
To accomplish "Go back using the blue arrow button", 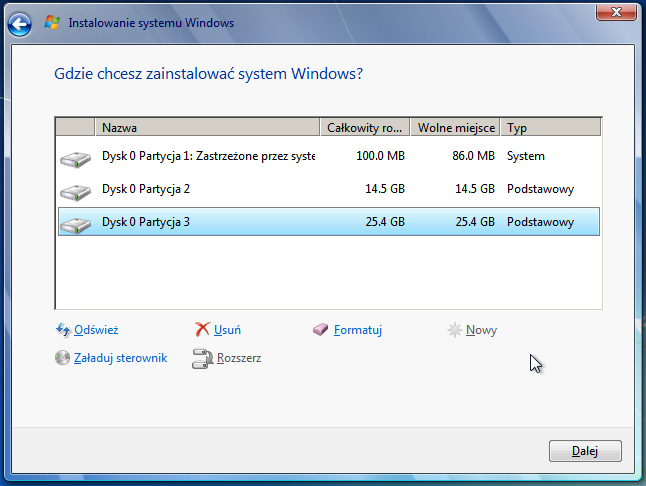I will (19, 24).
